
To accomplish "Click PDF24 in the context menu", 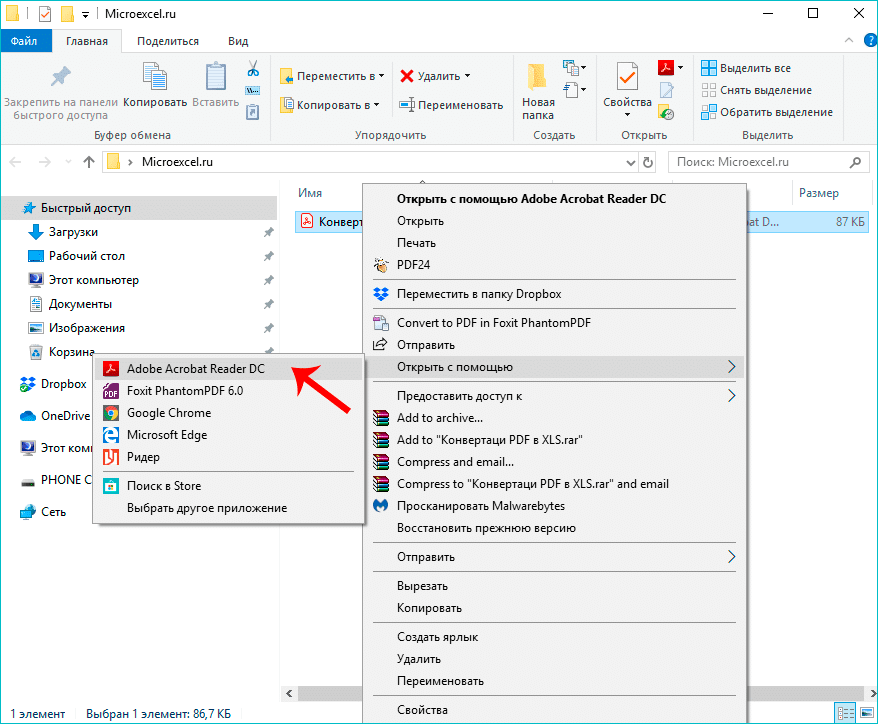I will 413,265.
